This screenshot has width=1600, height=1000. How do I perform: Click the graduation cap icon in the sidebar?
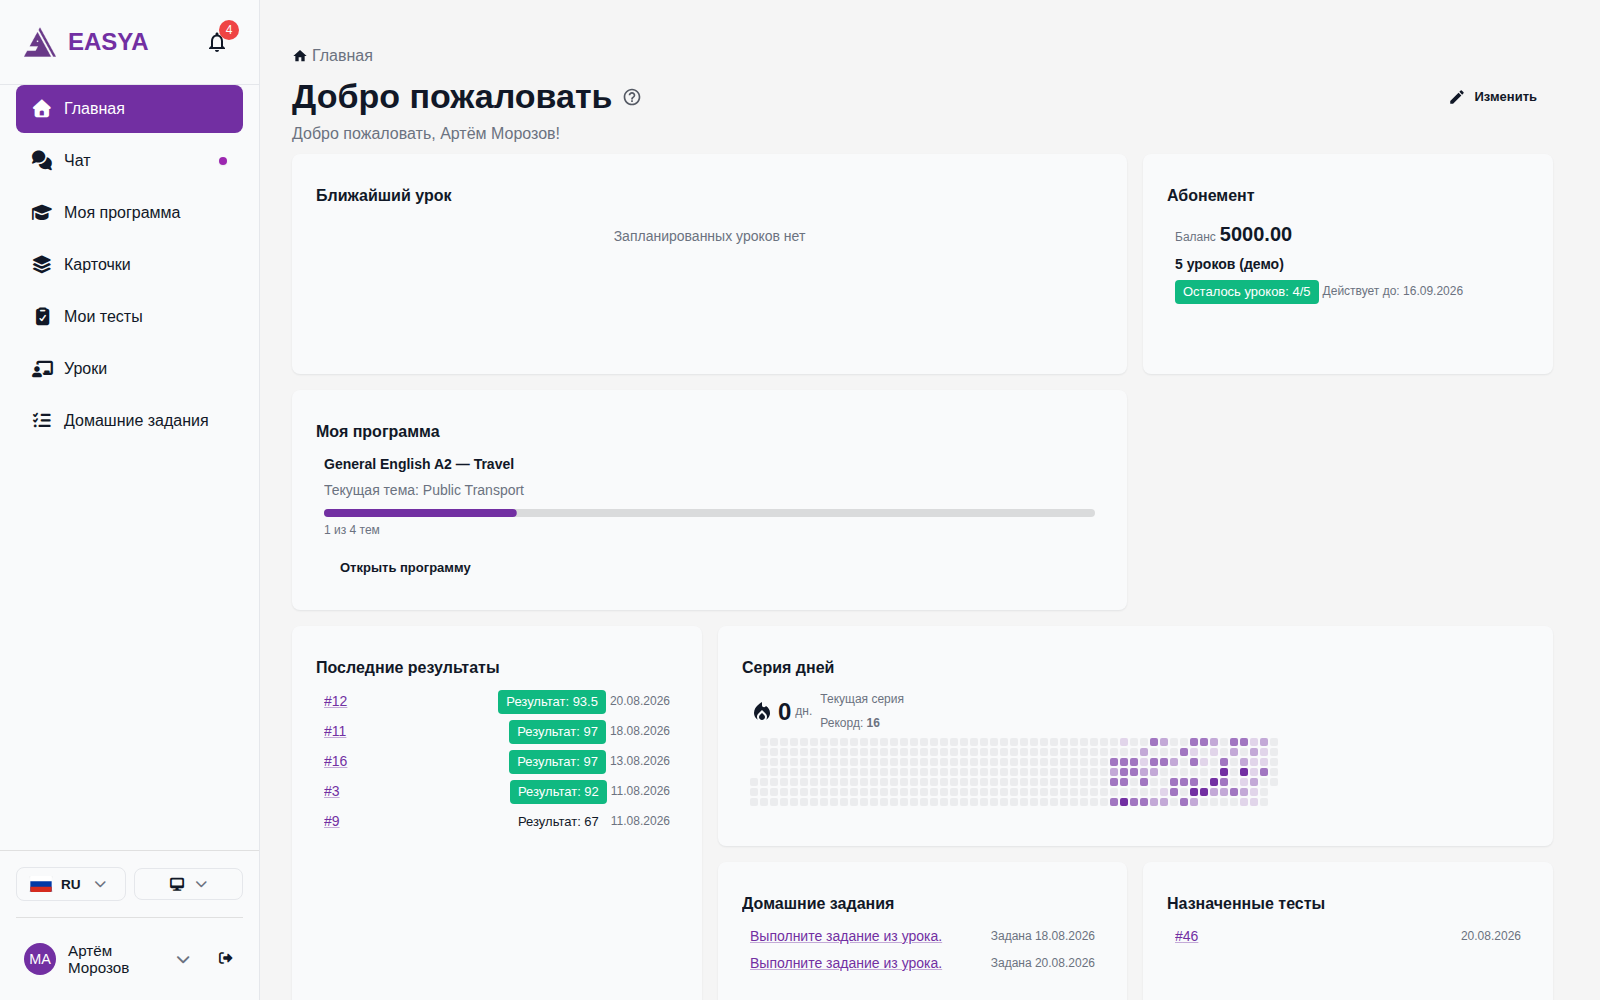point(42,212)
